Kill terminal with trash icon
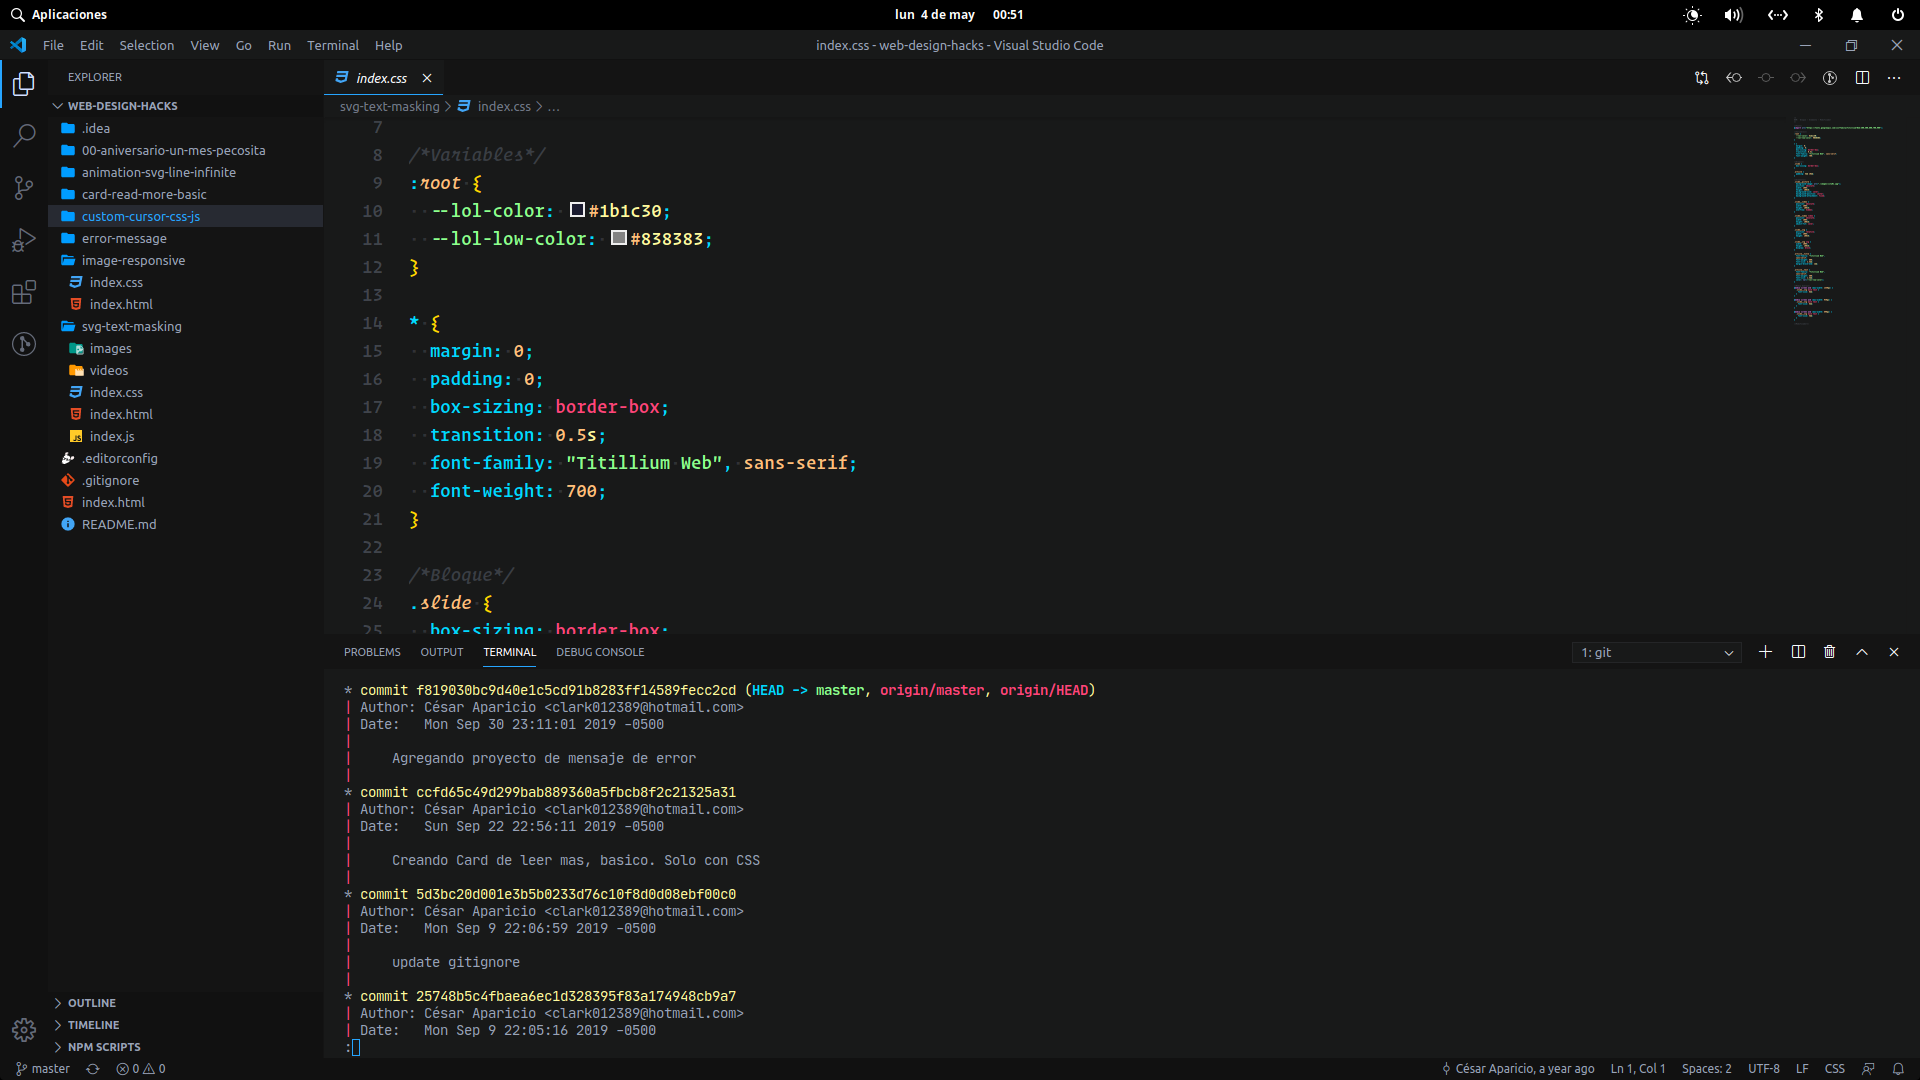This screenshot has width=1920, height=1080. coord(1829,652)
